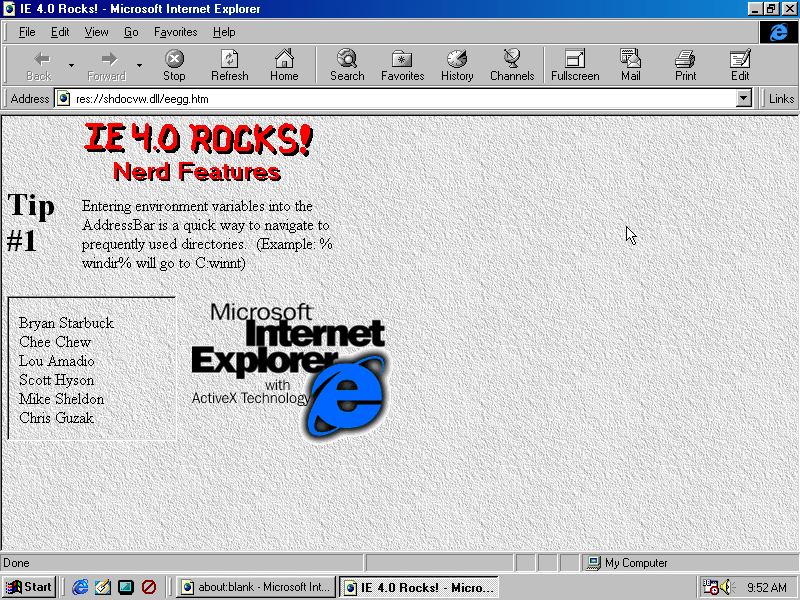Viewport: 800px width, 600px height.
Task: Open the Search pane
Action: [x=347, y=66]
